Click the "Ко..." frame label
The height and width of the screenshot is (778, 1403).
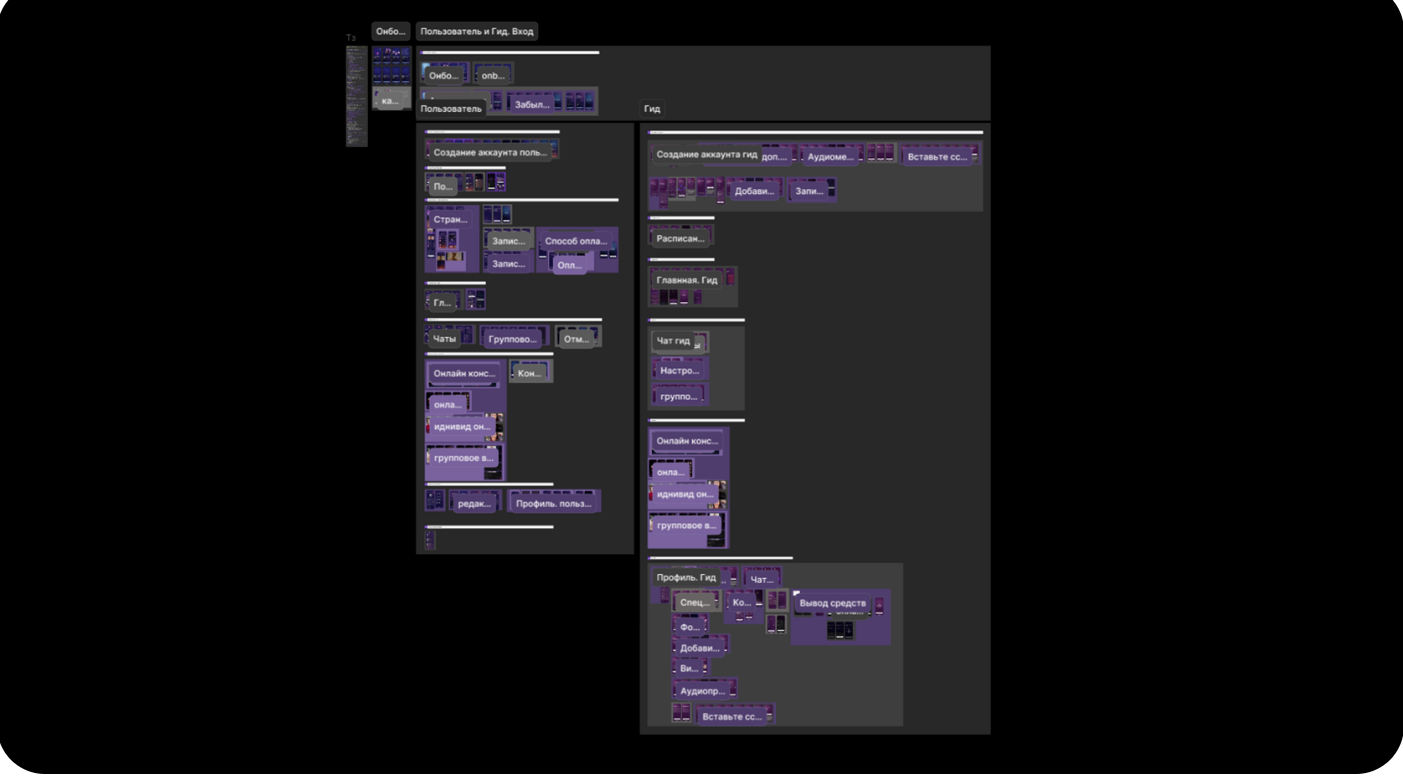click(x=741, y=603)
